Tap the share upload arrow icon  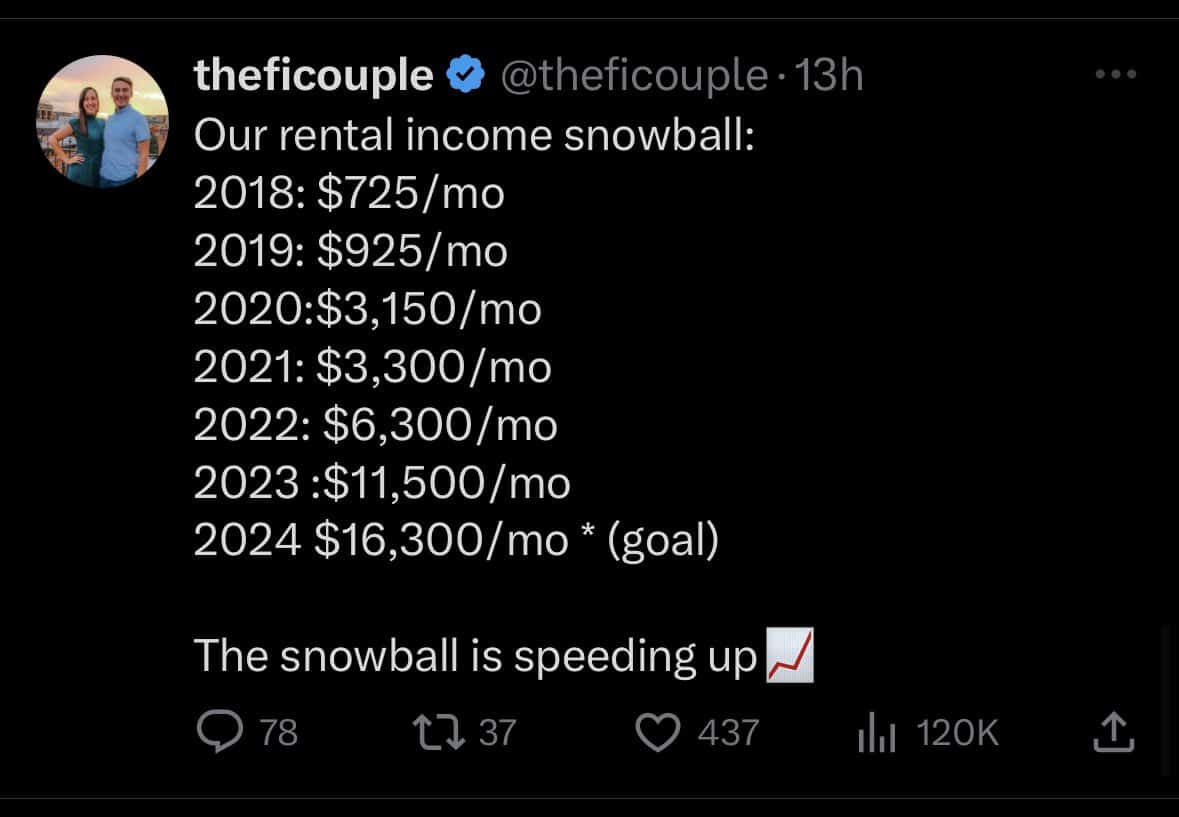point(1113,734)
